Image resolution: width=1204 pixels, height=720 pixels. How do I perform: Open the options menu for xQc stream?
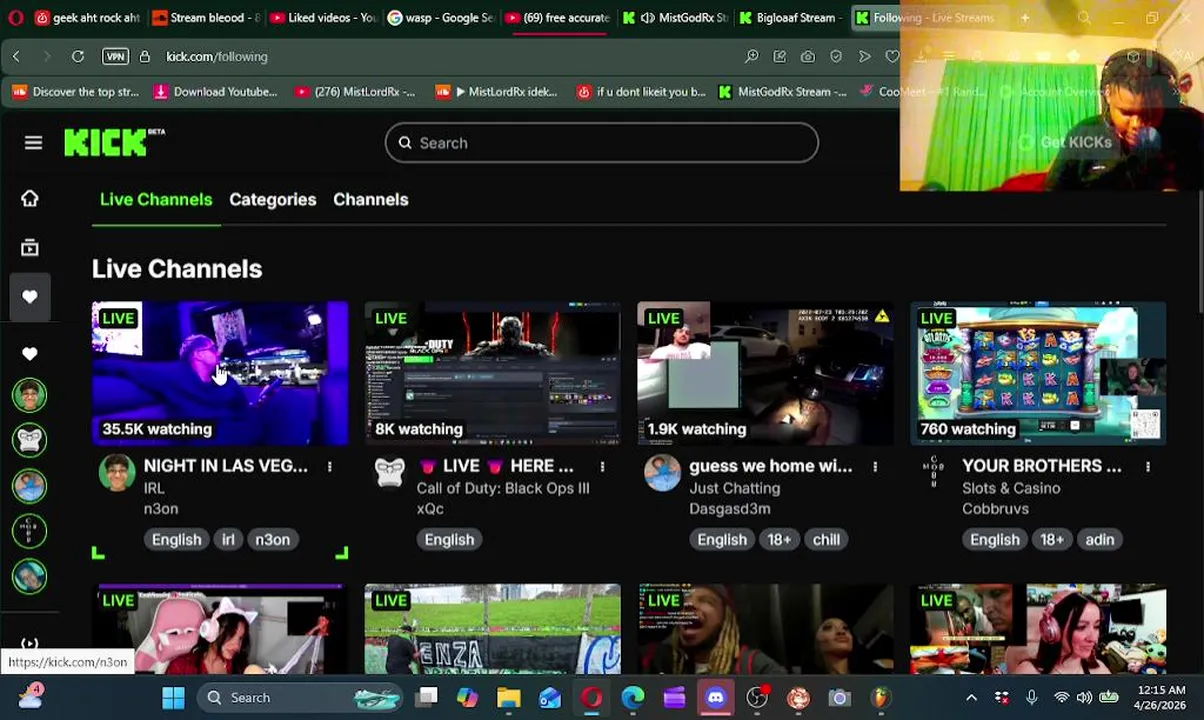602,467
